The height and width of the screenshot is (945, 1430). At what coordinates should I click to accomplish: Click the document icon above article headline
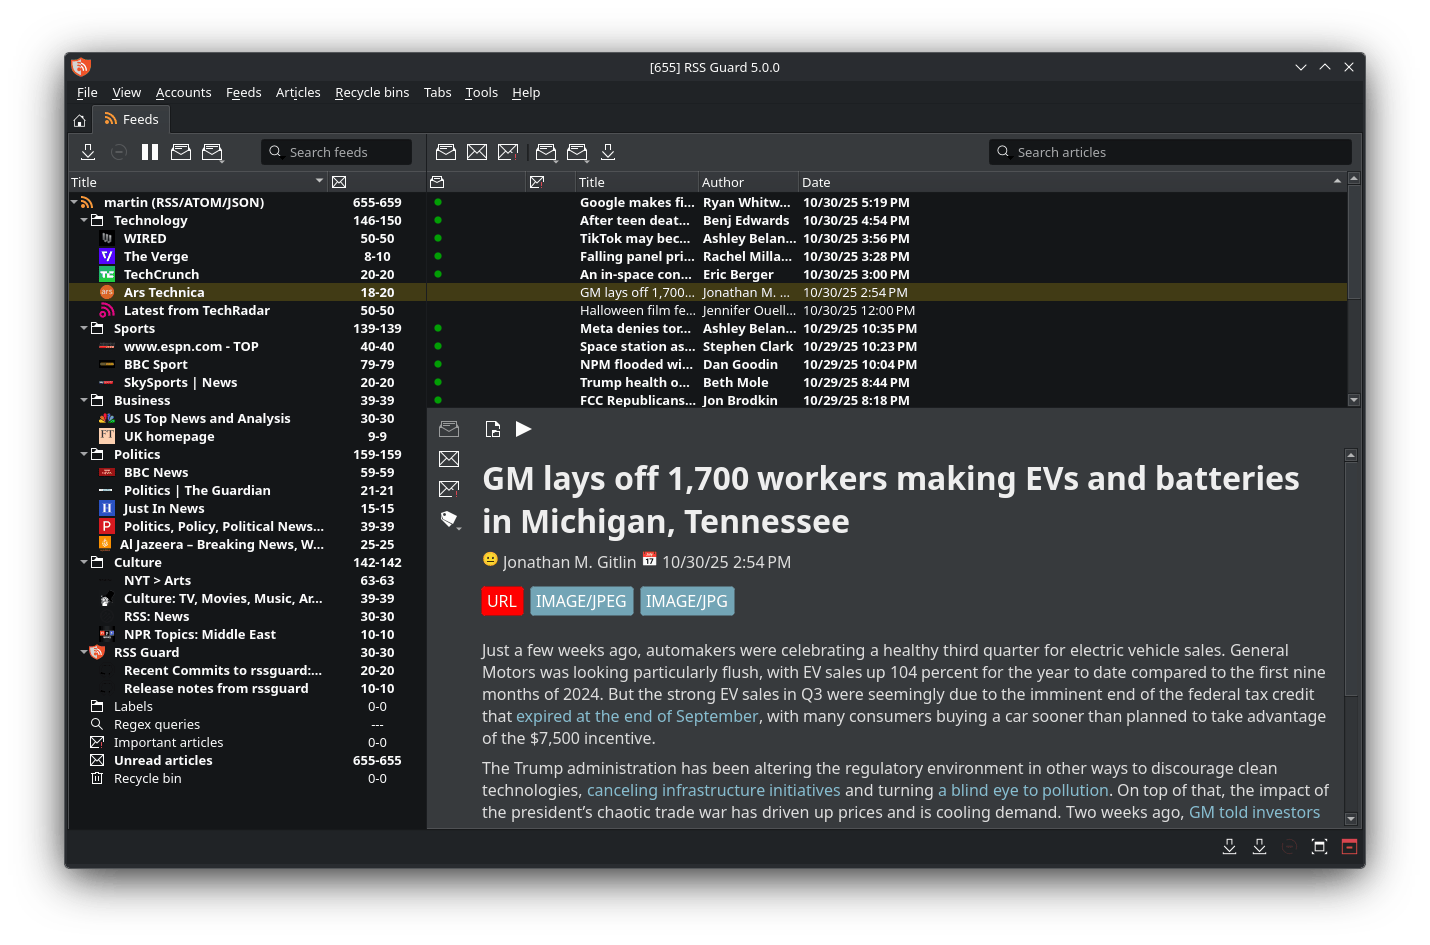point(493,429)
